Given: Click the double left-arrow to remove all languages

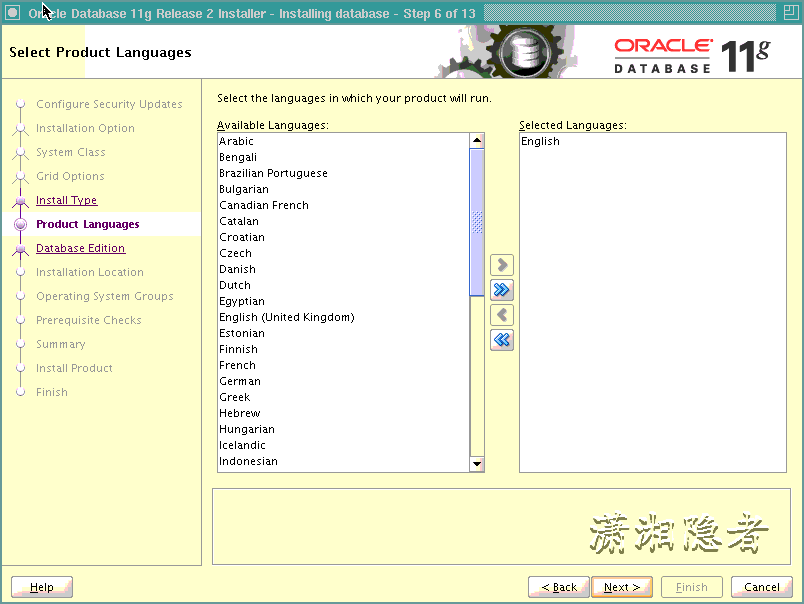Looking at the screenshot, I should 501,339.
